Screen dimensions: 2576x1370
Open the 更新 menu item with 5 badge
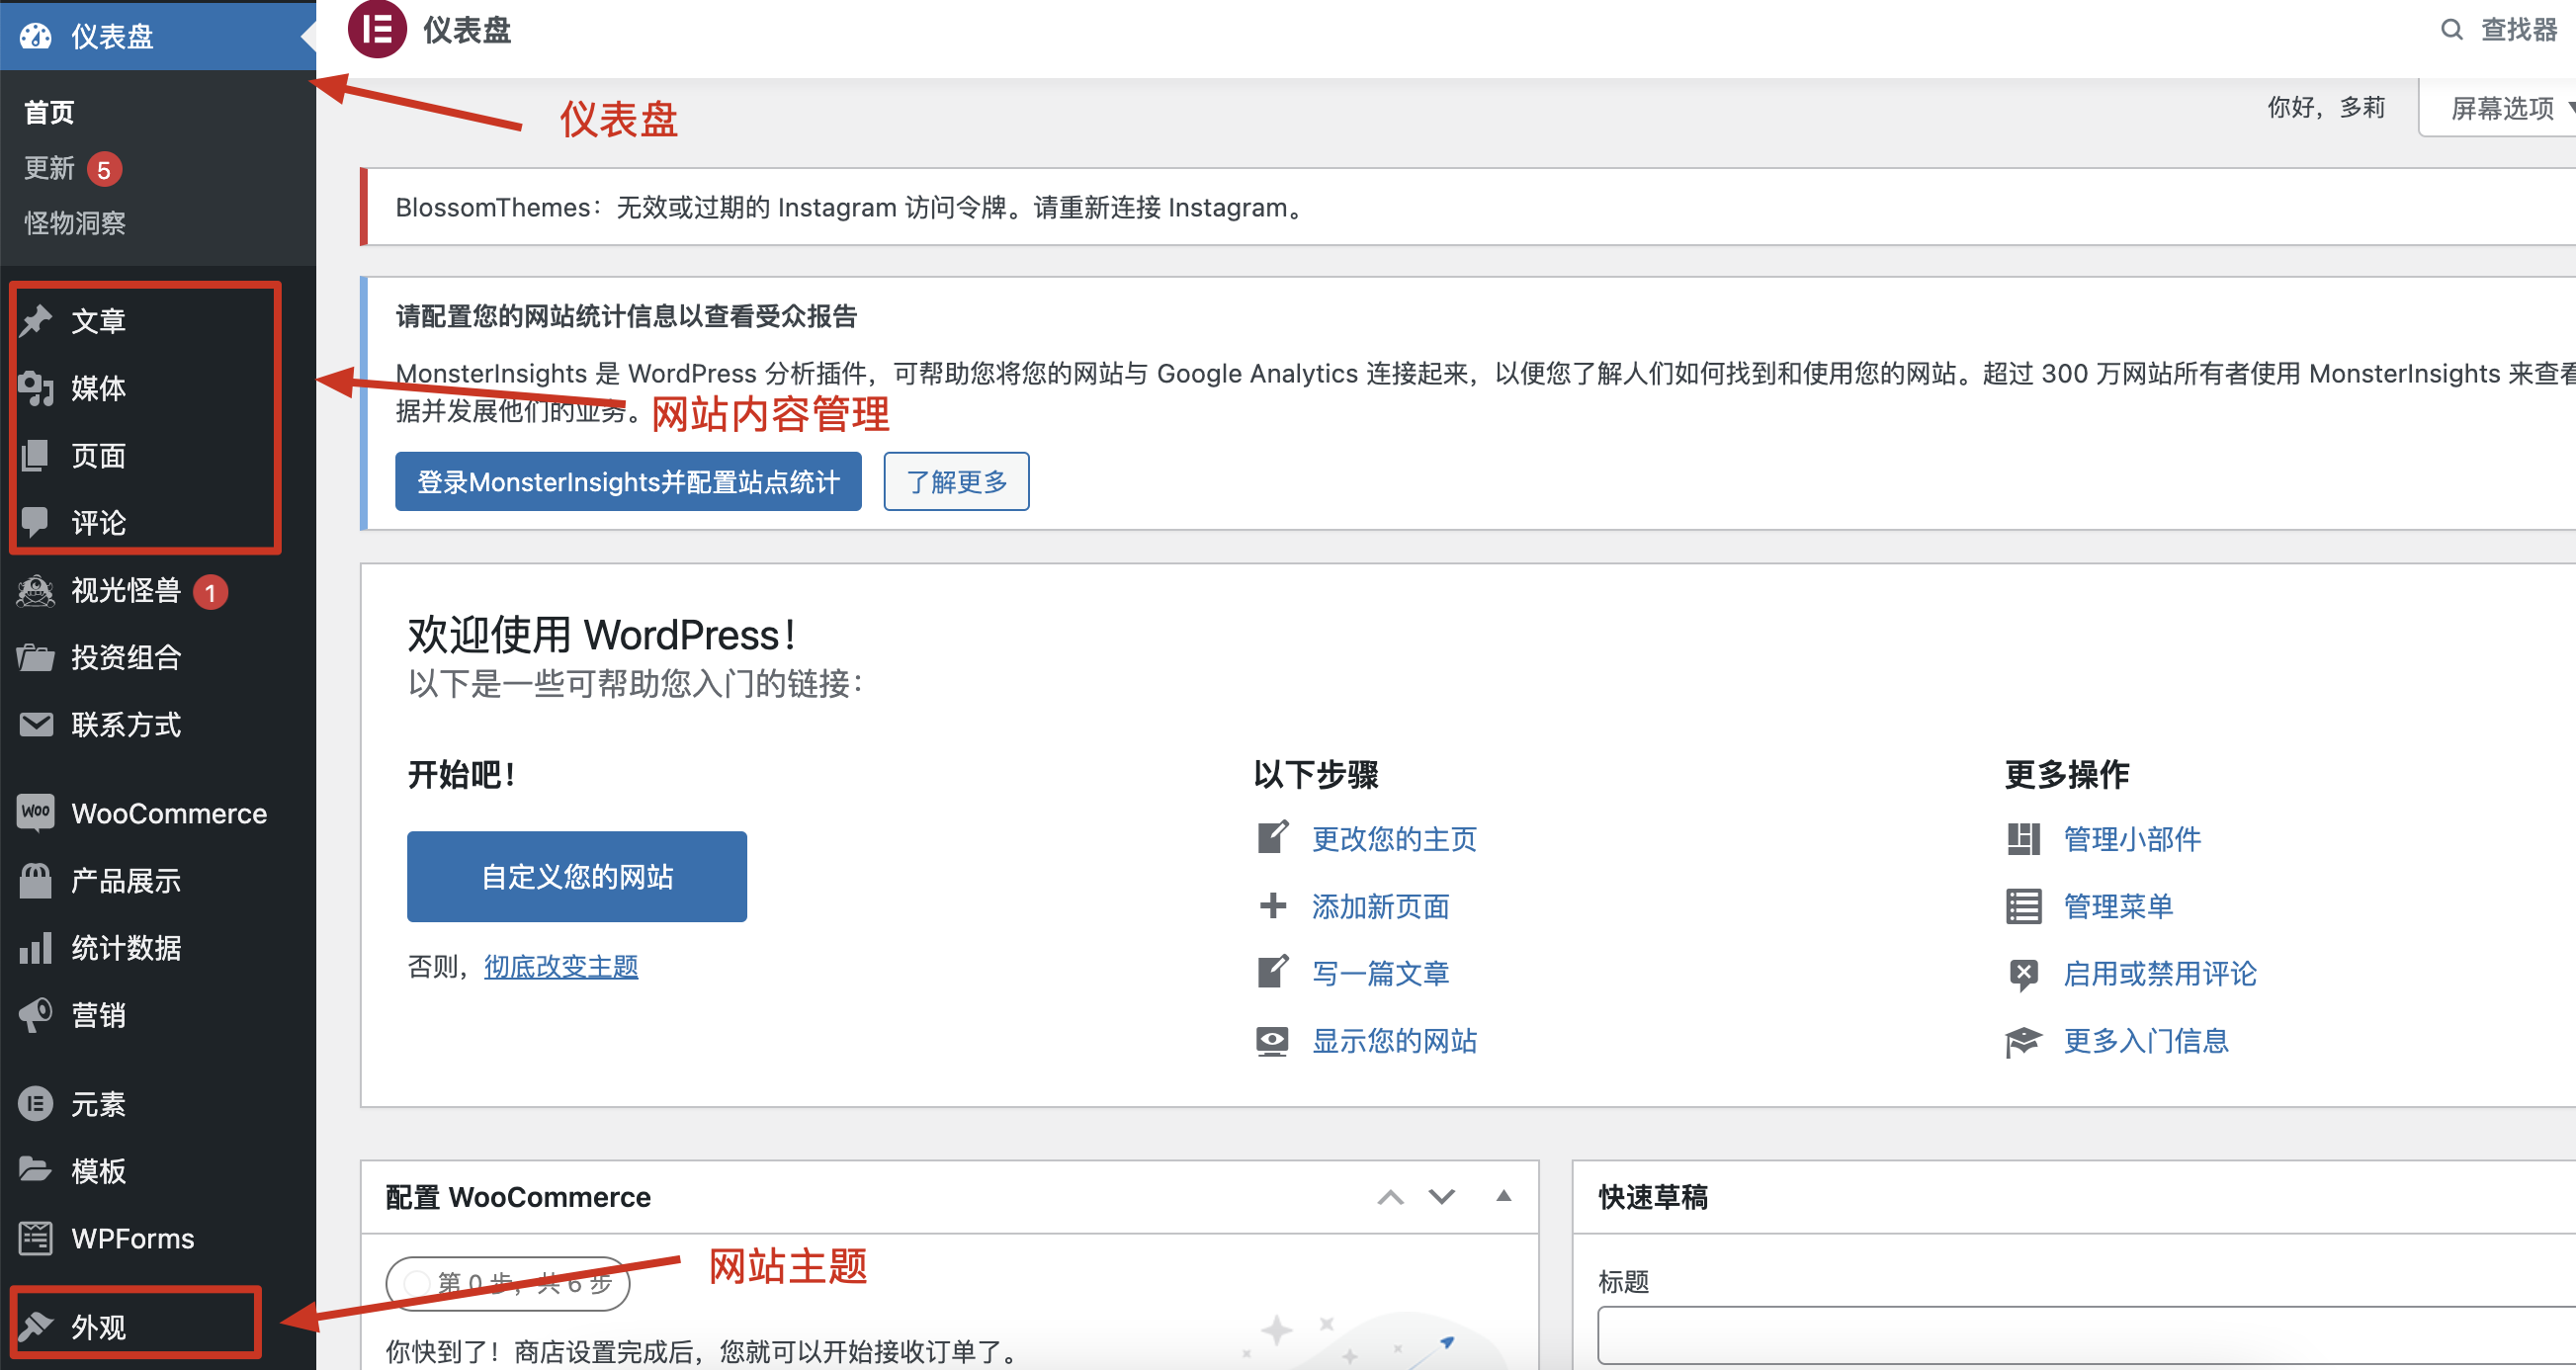[72, 168]
